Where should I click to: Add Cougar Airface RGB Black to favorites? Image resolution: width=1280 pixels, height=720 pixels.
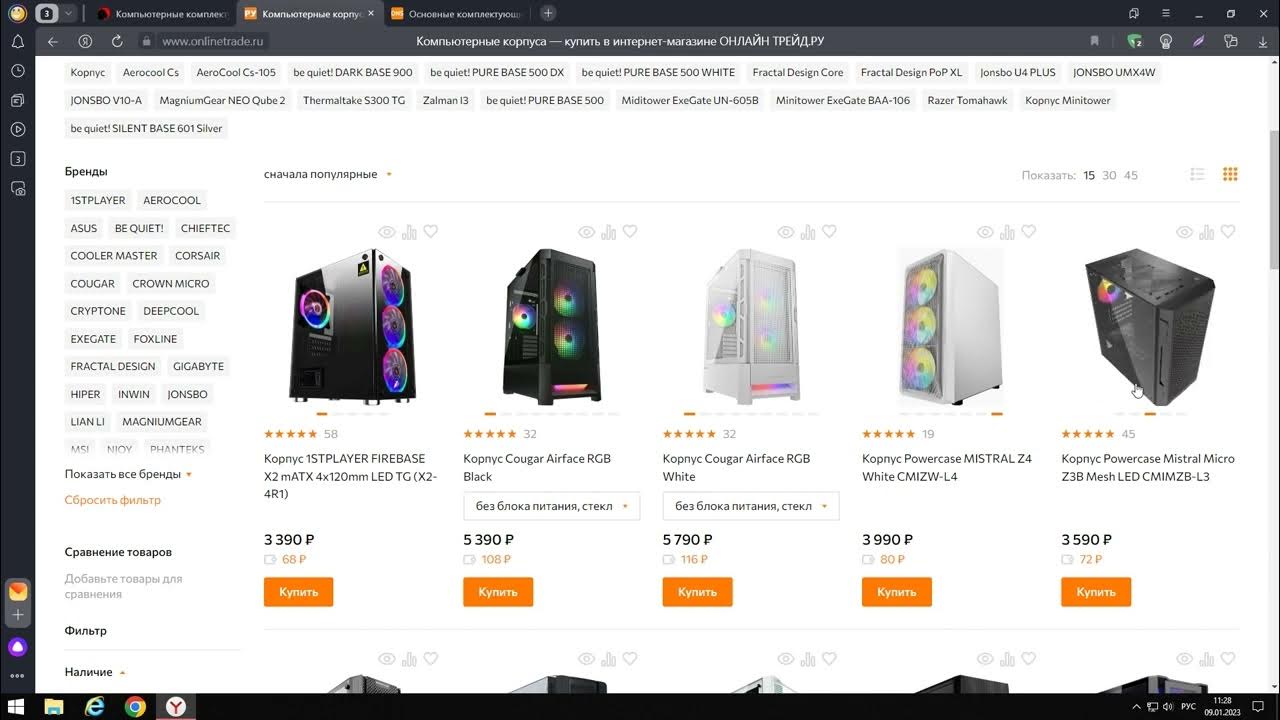630,232
